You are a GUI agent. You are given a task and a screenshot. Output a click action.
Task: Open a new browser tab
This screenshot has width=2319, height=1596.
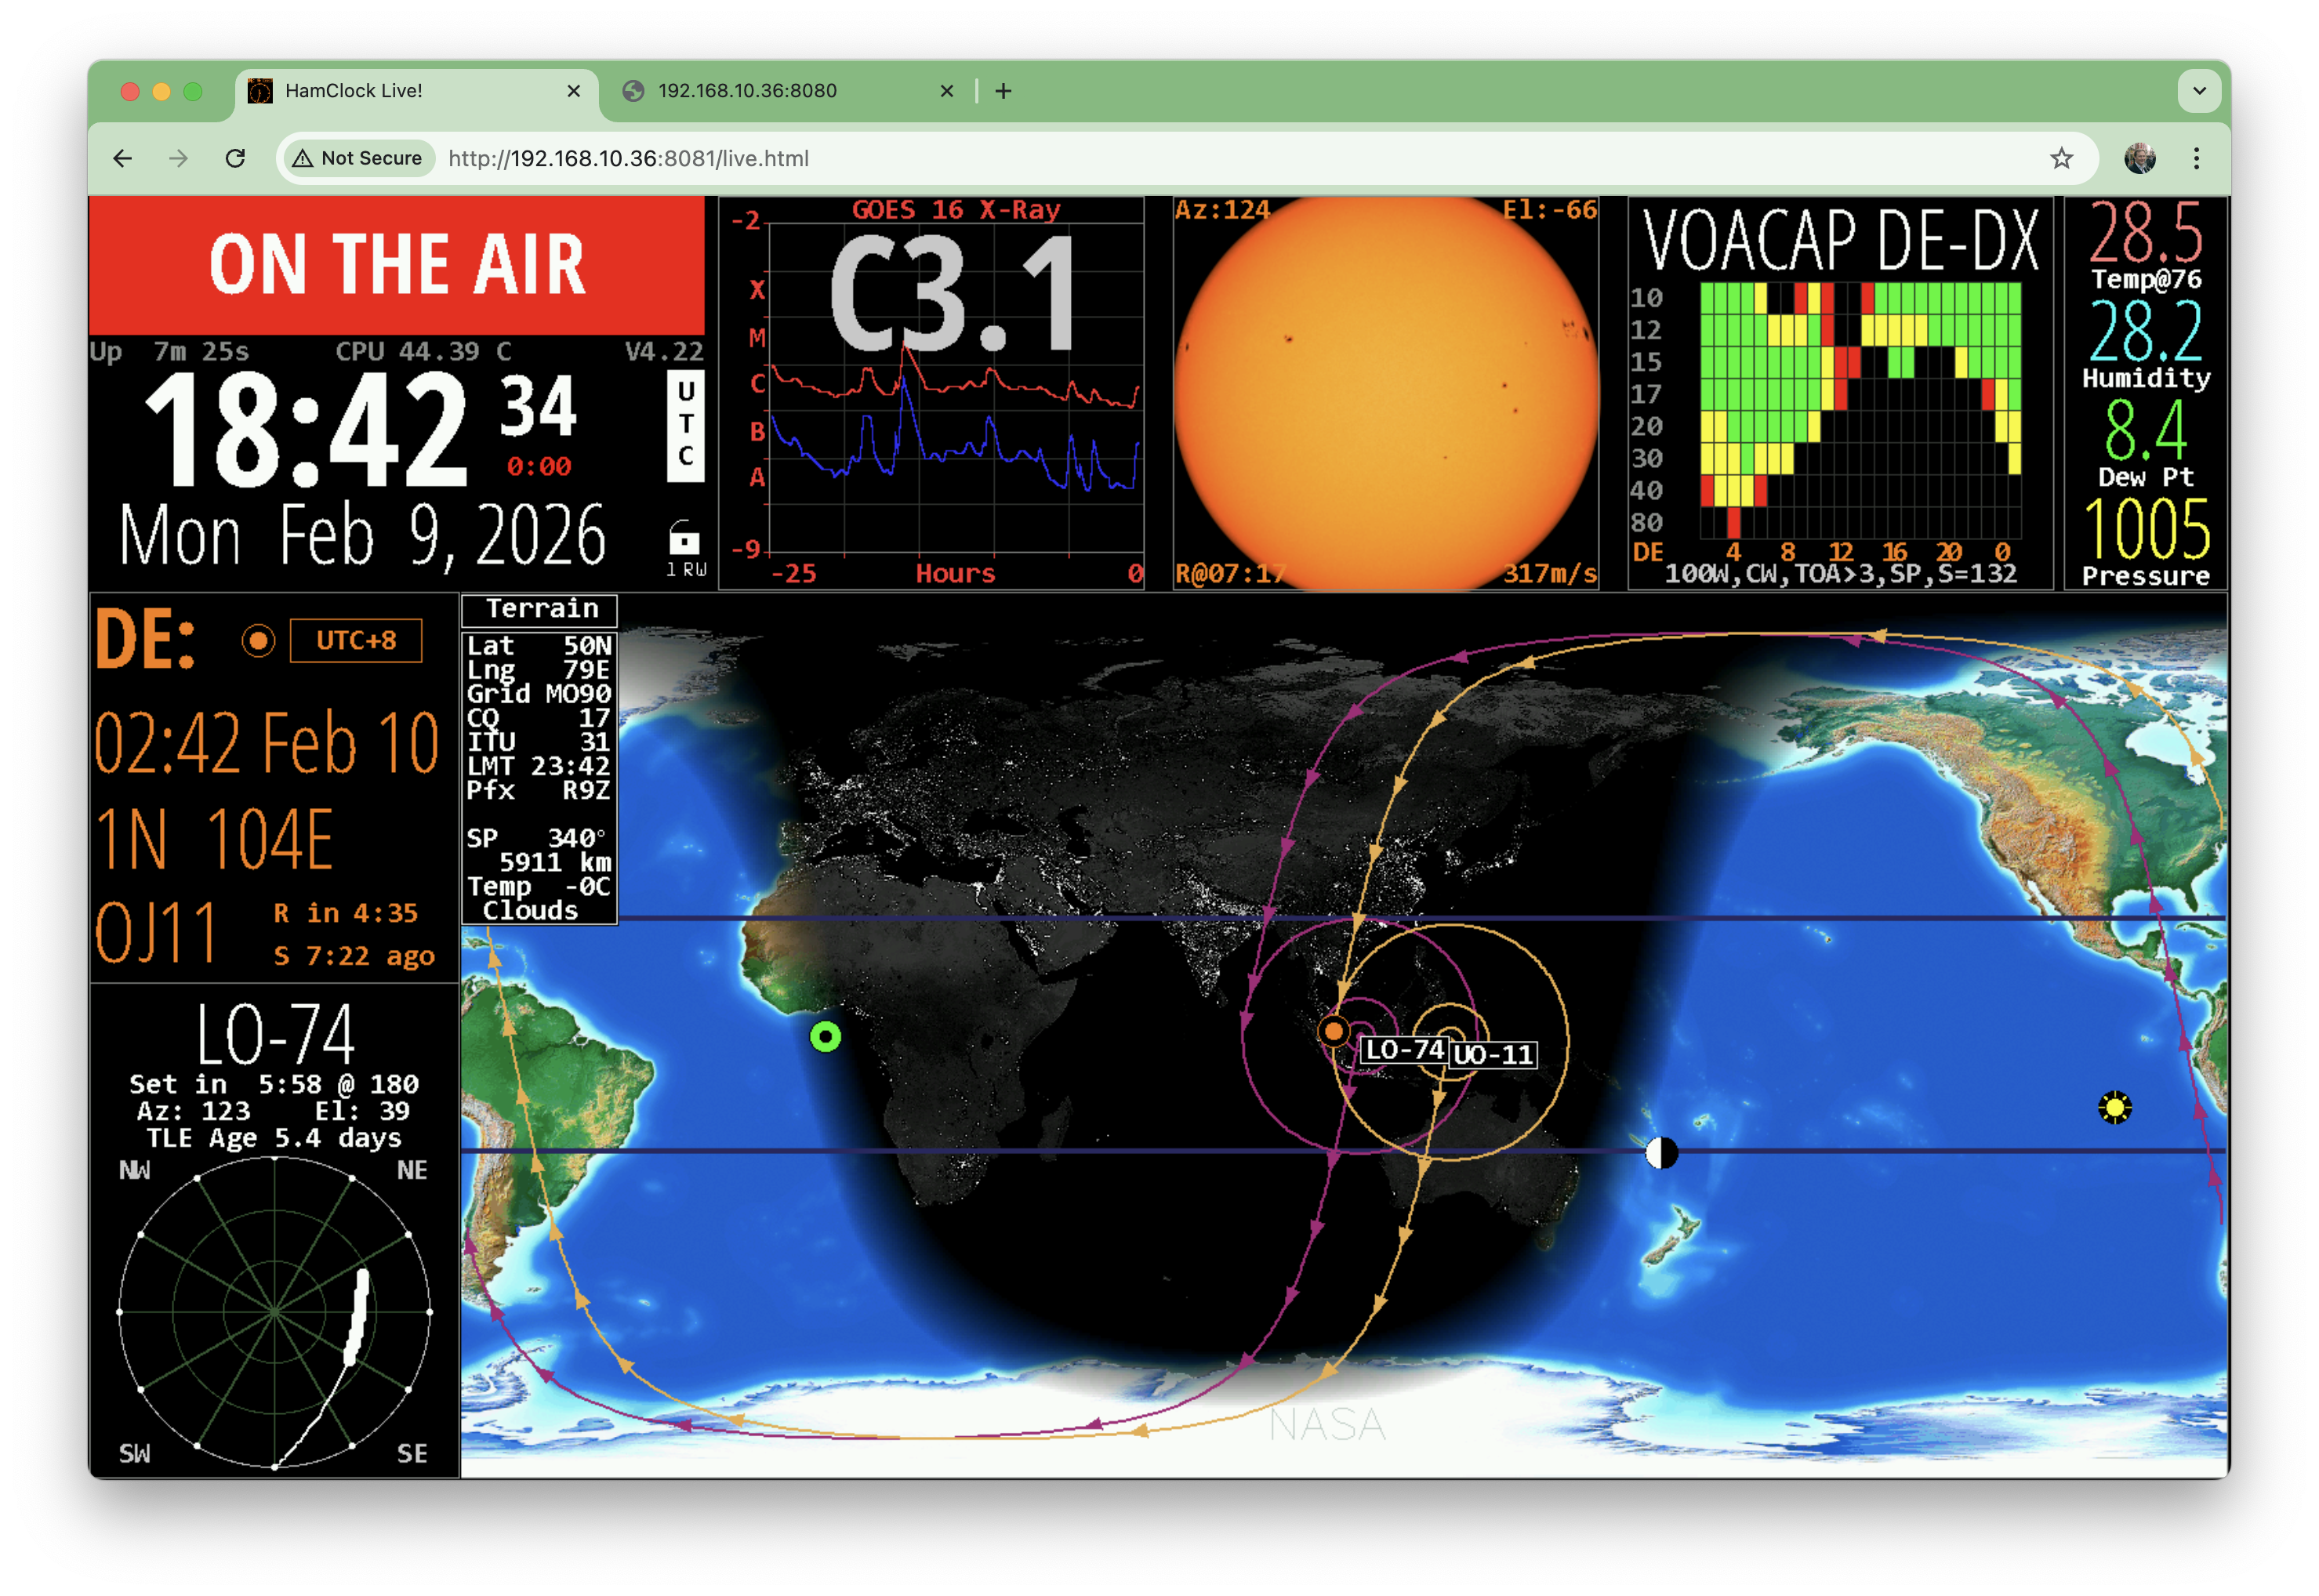[x=1003, y=91]
